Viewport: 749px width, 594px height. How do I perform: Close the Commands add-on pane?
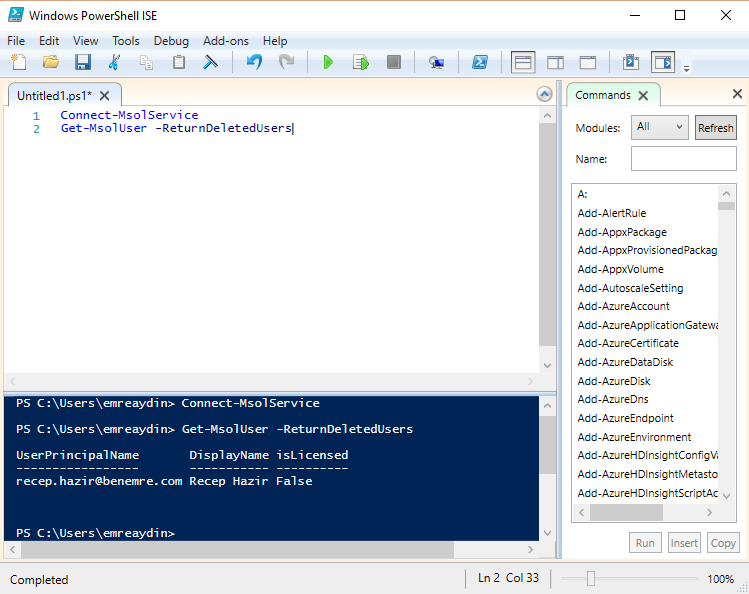point(737,94)
